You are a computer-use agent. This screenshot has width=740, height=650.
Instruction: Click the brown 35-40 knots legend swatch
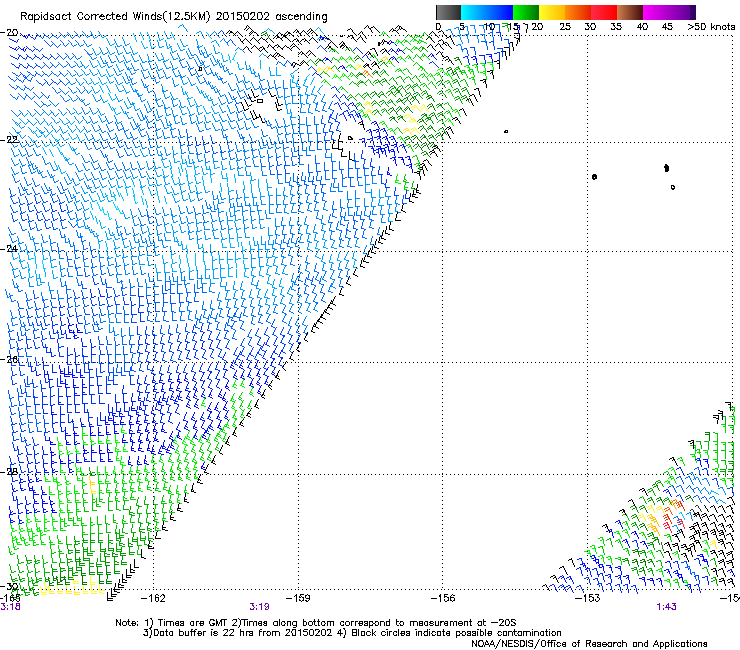[630, 12]
